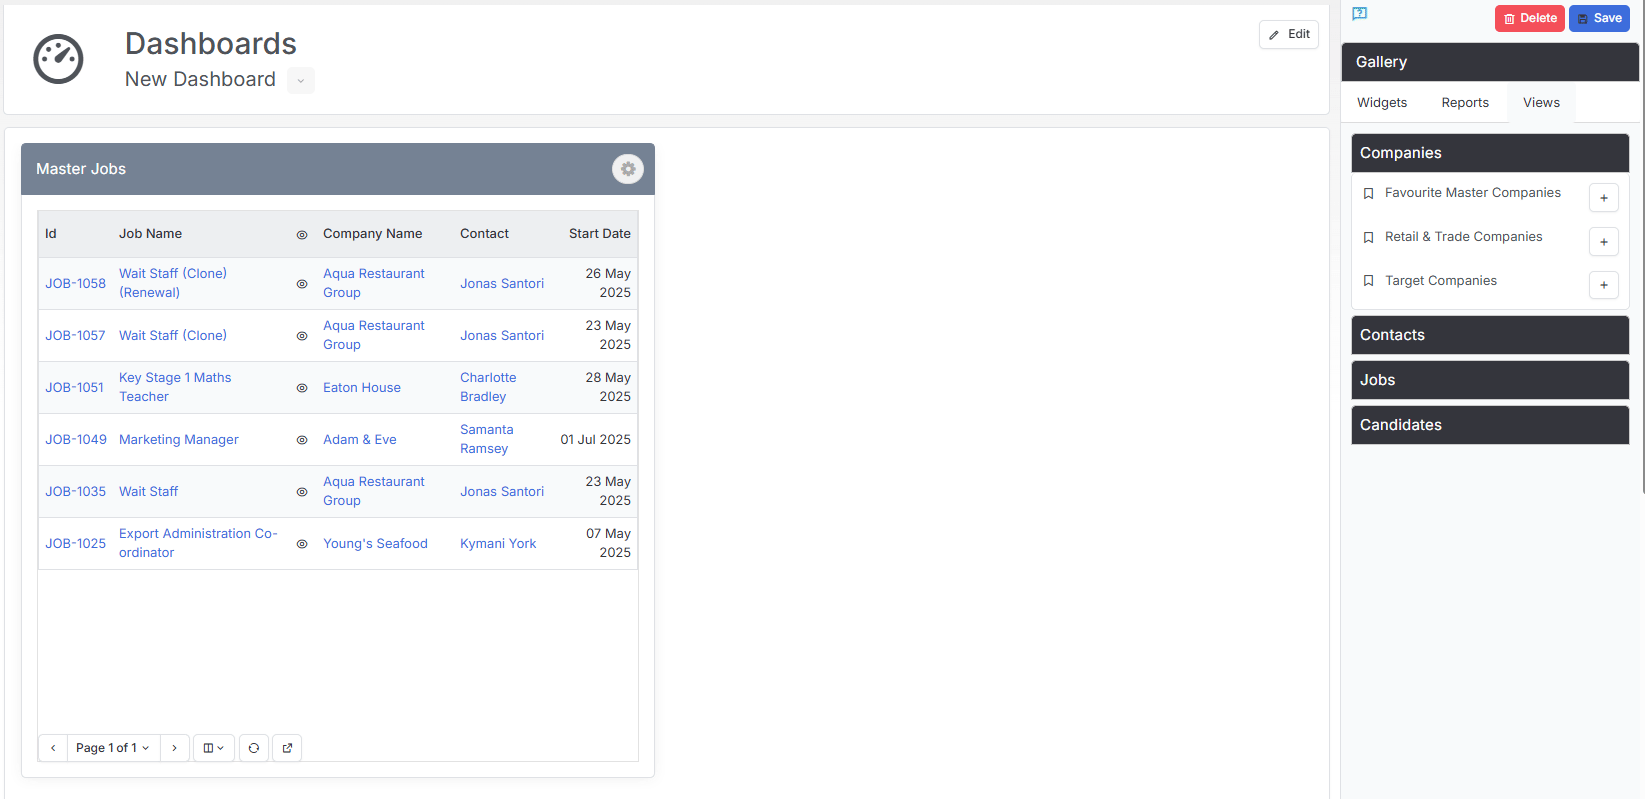Select Favourite Master Companies view text

pos(1472,193)
